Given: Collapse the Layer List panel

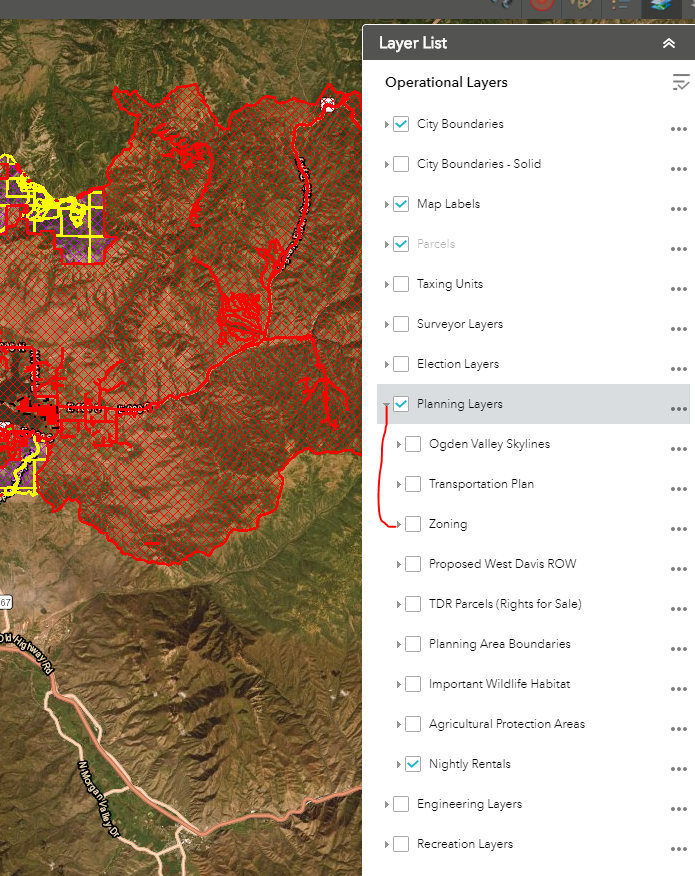Looking at the screenshot, I should click(669, 43).
